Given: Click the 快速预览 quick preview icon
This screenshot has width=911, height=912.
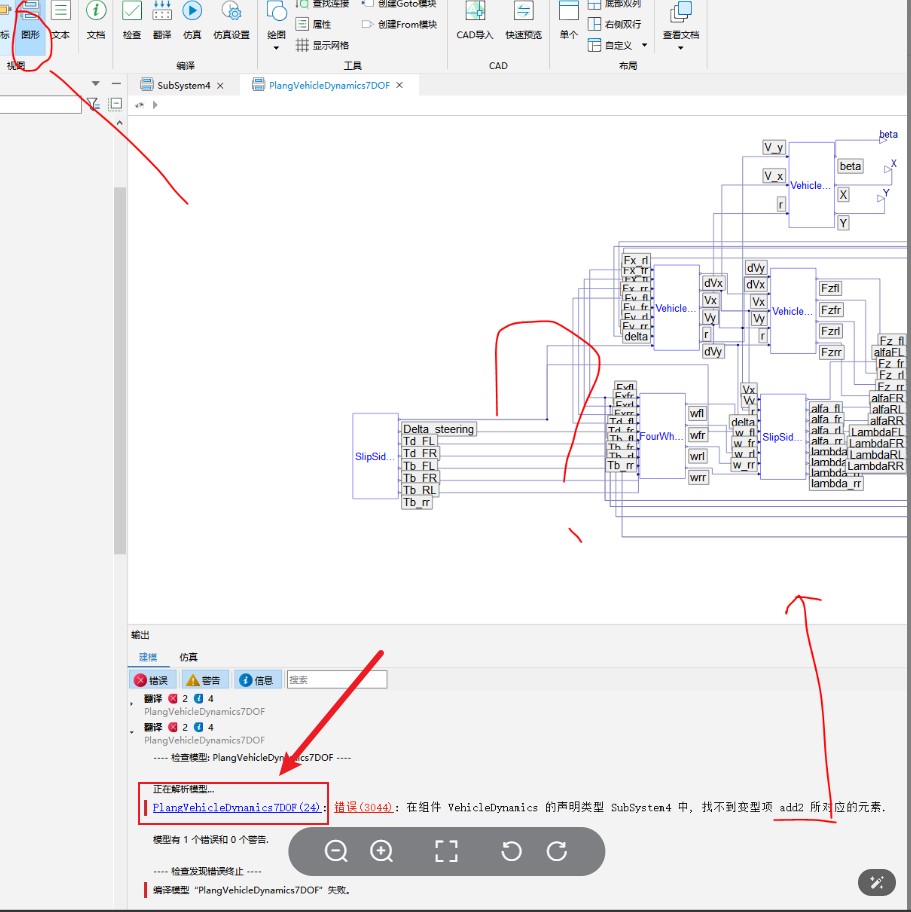Looking at the screenshot, I should point(524,19).
